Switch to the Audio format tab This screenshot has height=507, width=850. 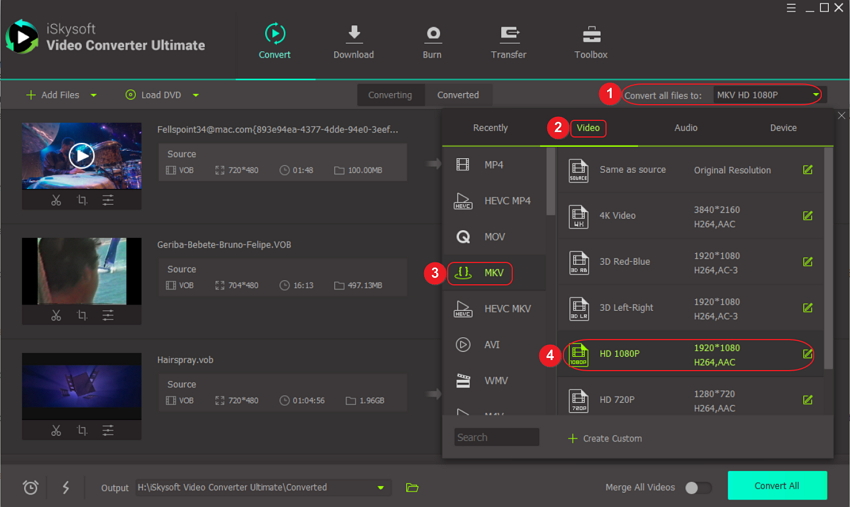pyautogui.click(x=686, y=128)
